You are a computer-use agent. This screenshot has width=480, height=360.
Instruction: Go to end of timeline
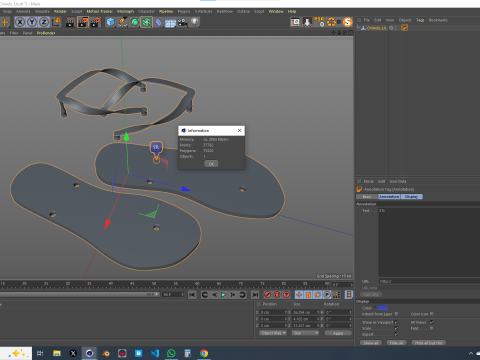[255, 295]
